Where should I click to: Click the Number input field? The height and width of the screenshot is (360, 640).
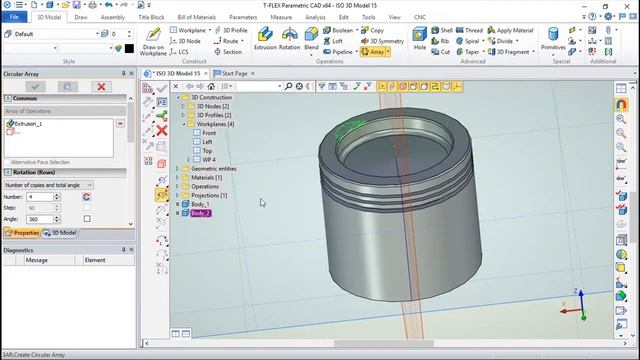coord(40,197)
